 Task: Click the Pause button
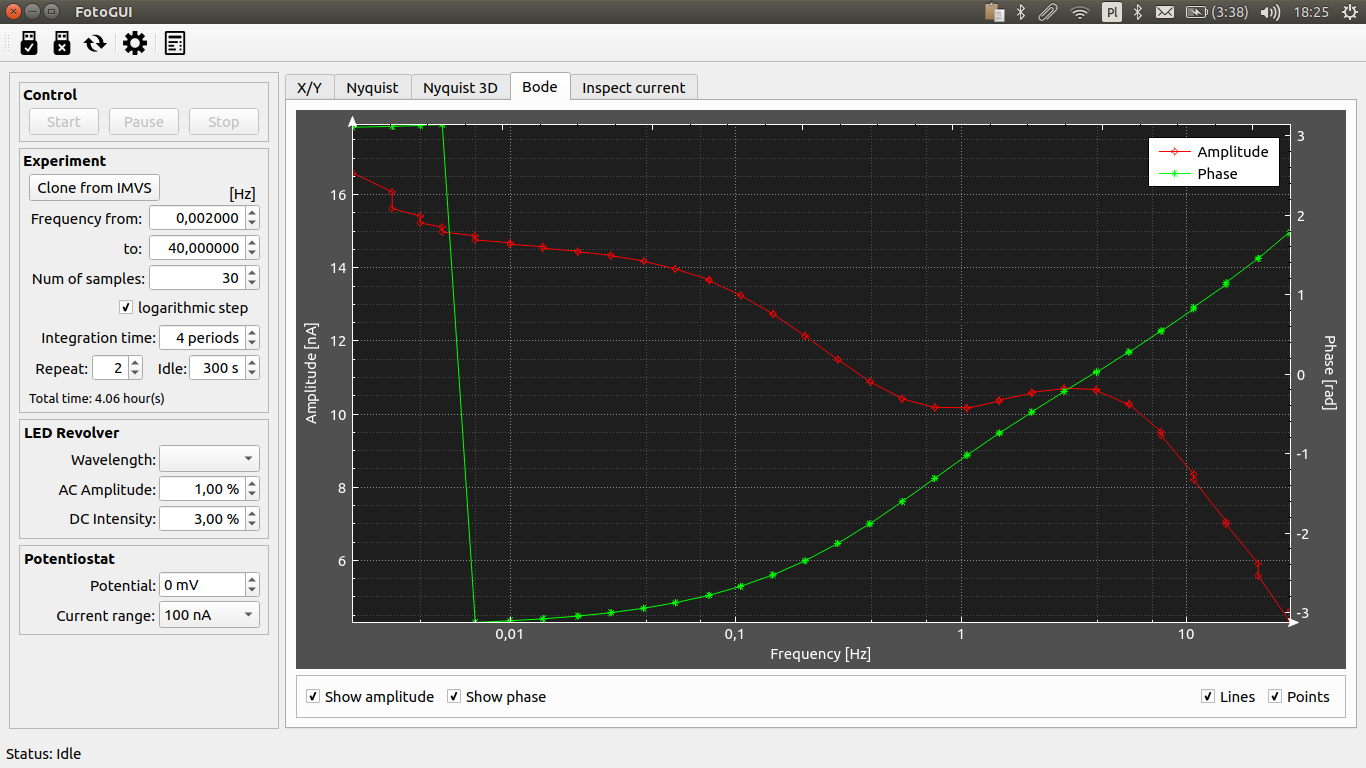[x=144, y=122]
